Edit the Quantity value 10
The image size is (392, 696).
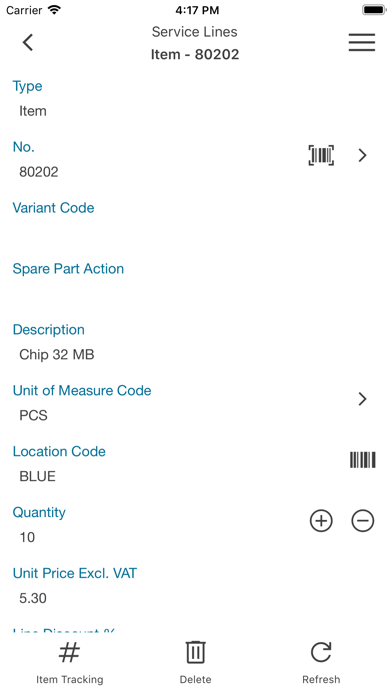(x=27, y=538)
